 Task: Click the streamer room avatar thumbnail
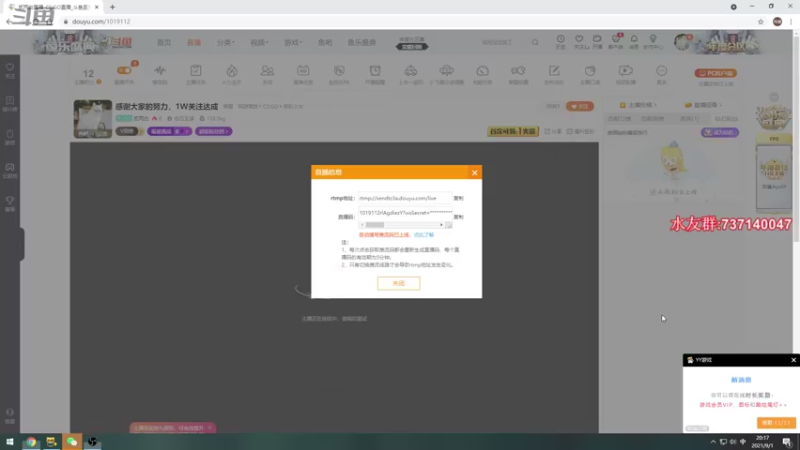92,119
